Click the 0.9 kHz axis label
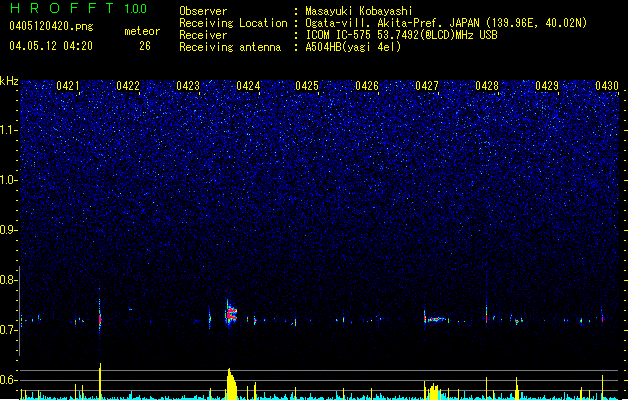This screenshot has width=629, height=400. pyautogui.click(x=9, y=230)
